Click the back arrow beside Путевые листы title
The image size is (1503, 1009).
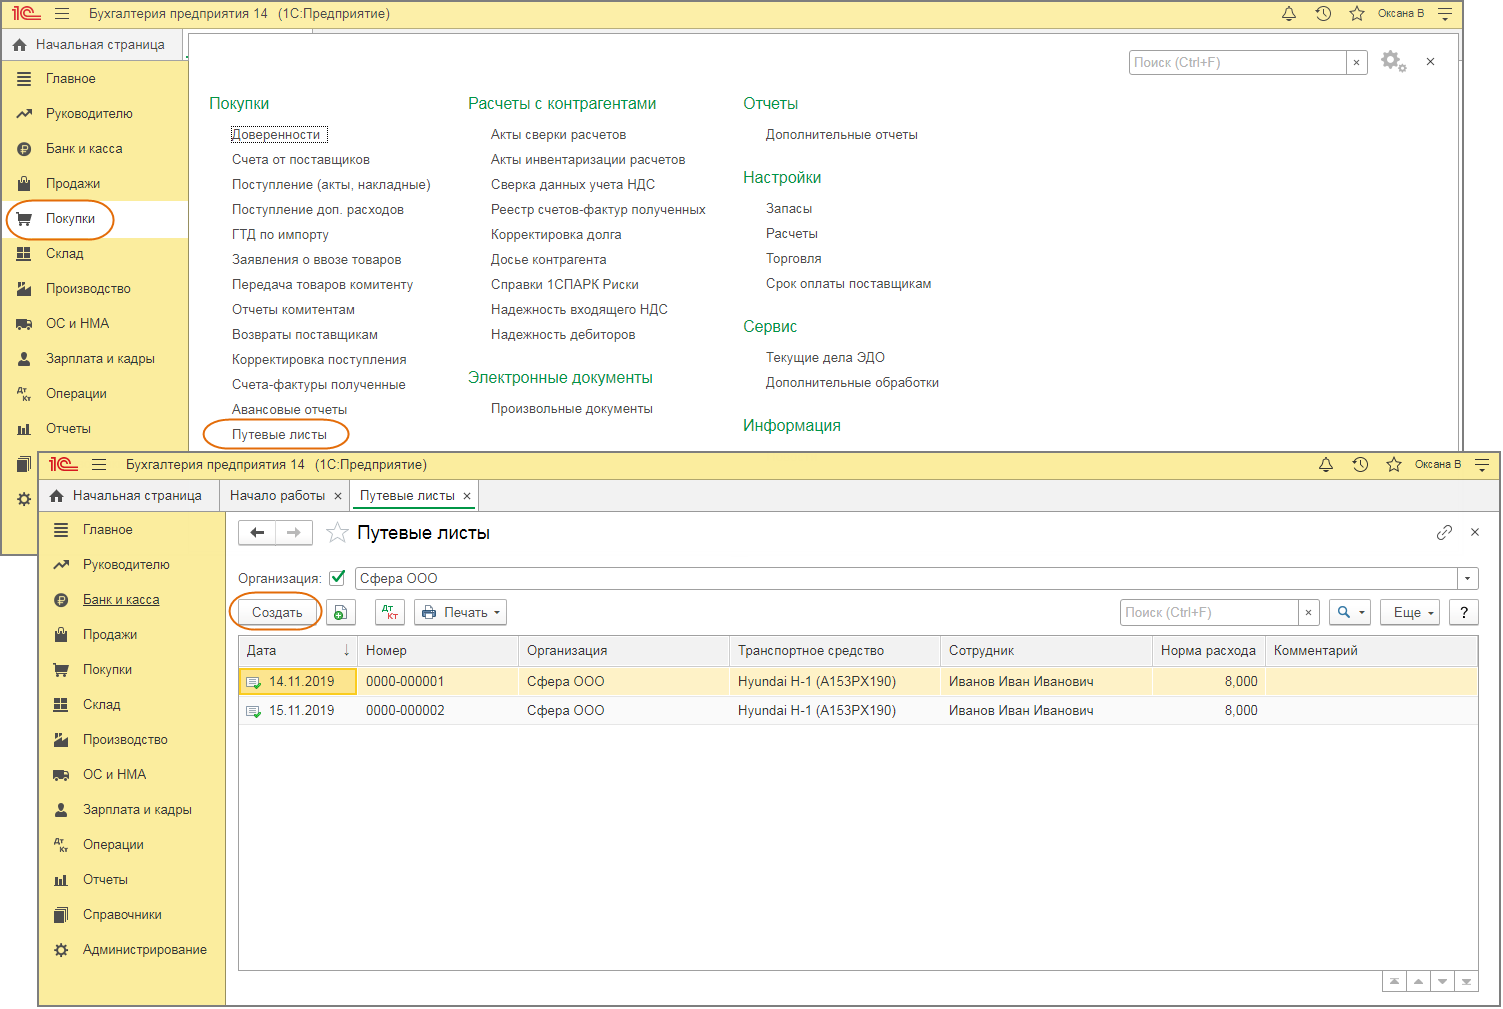[257, 533]
